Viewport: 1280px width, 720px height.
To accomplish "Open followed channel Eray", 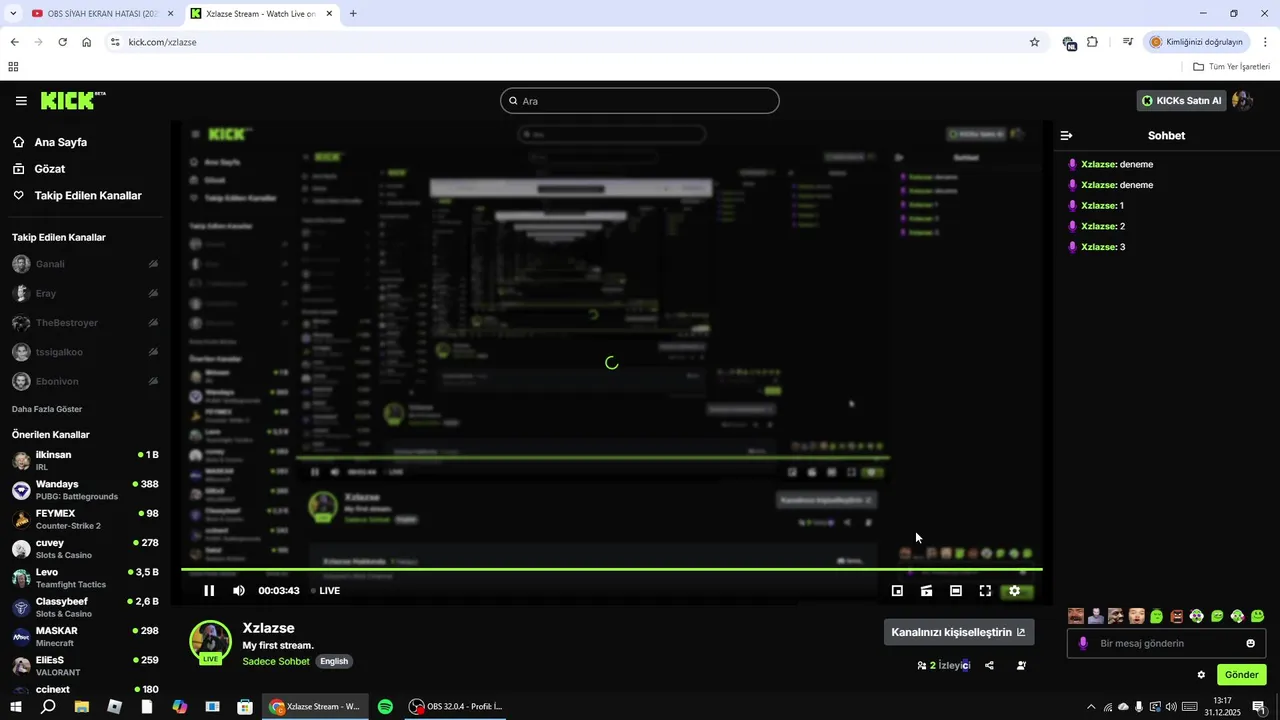I will tap(85, 293).
